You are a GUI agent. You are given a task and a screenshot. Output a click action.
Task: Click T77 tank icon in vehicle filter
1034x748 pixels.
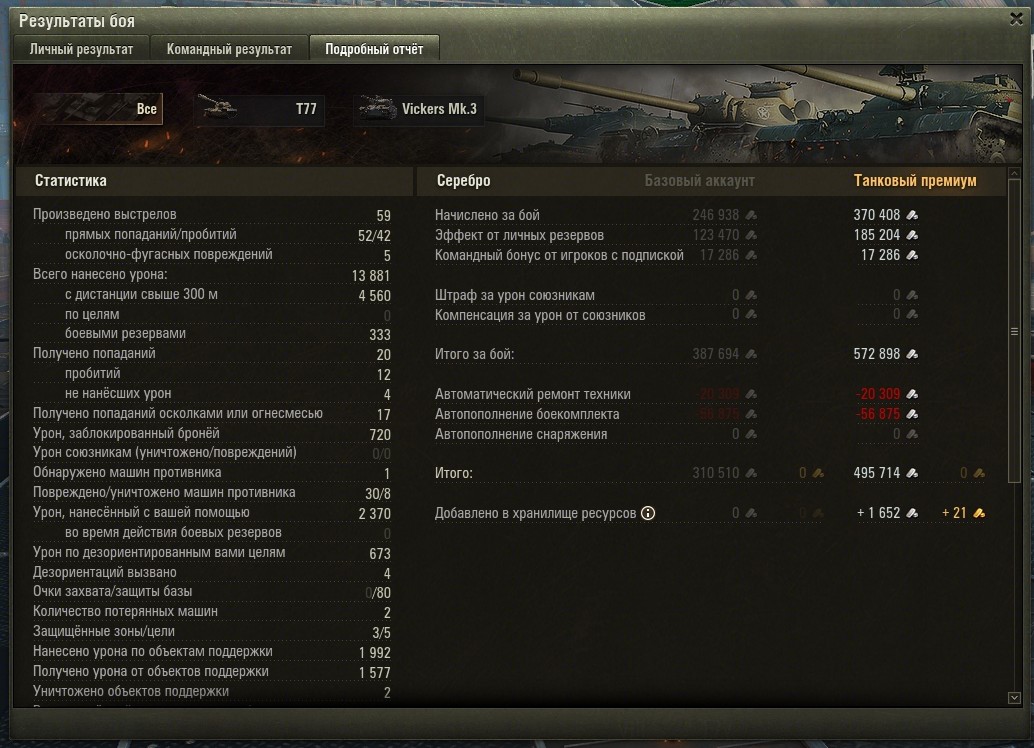tap(218, 108)
